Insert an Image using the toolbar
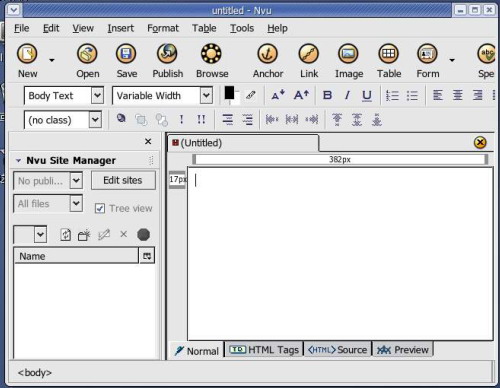The height and width of the screenshot is (388, 500). (x=348, y=54)
